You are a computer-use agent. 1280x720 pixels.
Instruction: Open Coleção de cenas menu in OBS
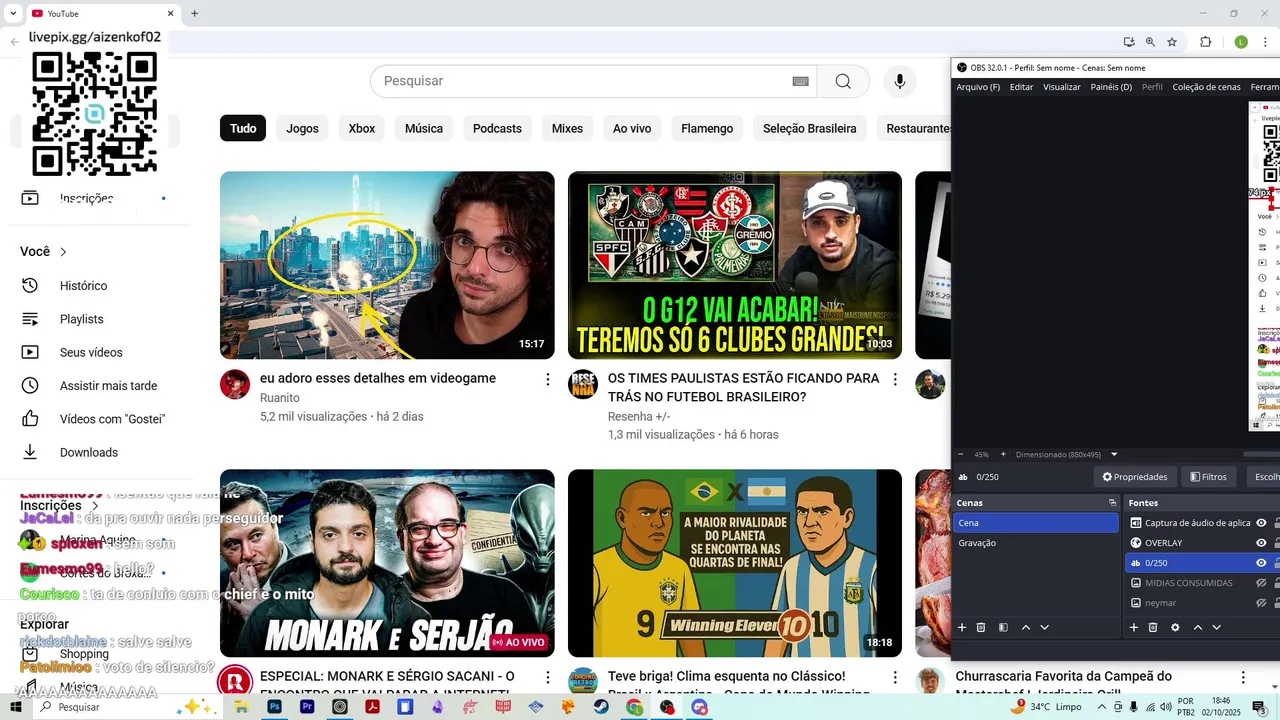pos(1206,87)
